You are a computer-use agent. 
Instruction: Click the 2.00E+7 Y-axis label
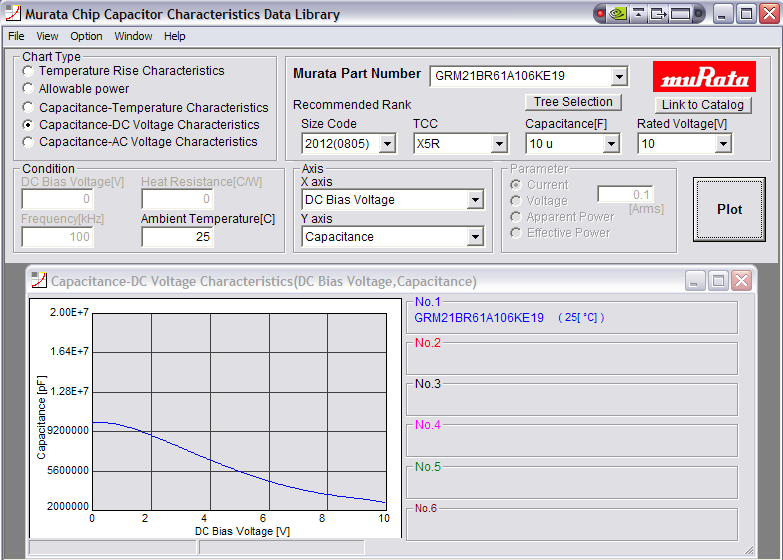point(69,312)
